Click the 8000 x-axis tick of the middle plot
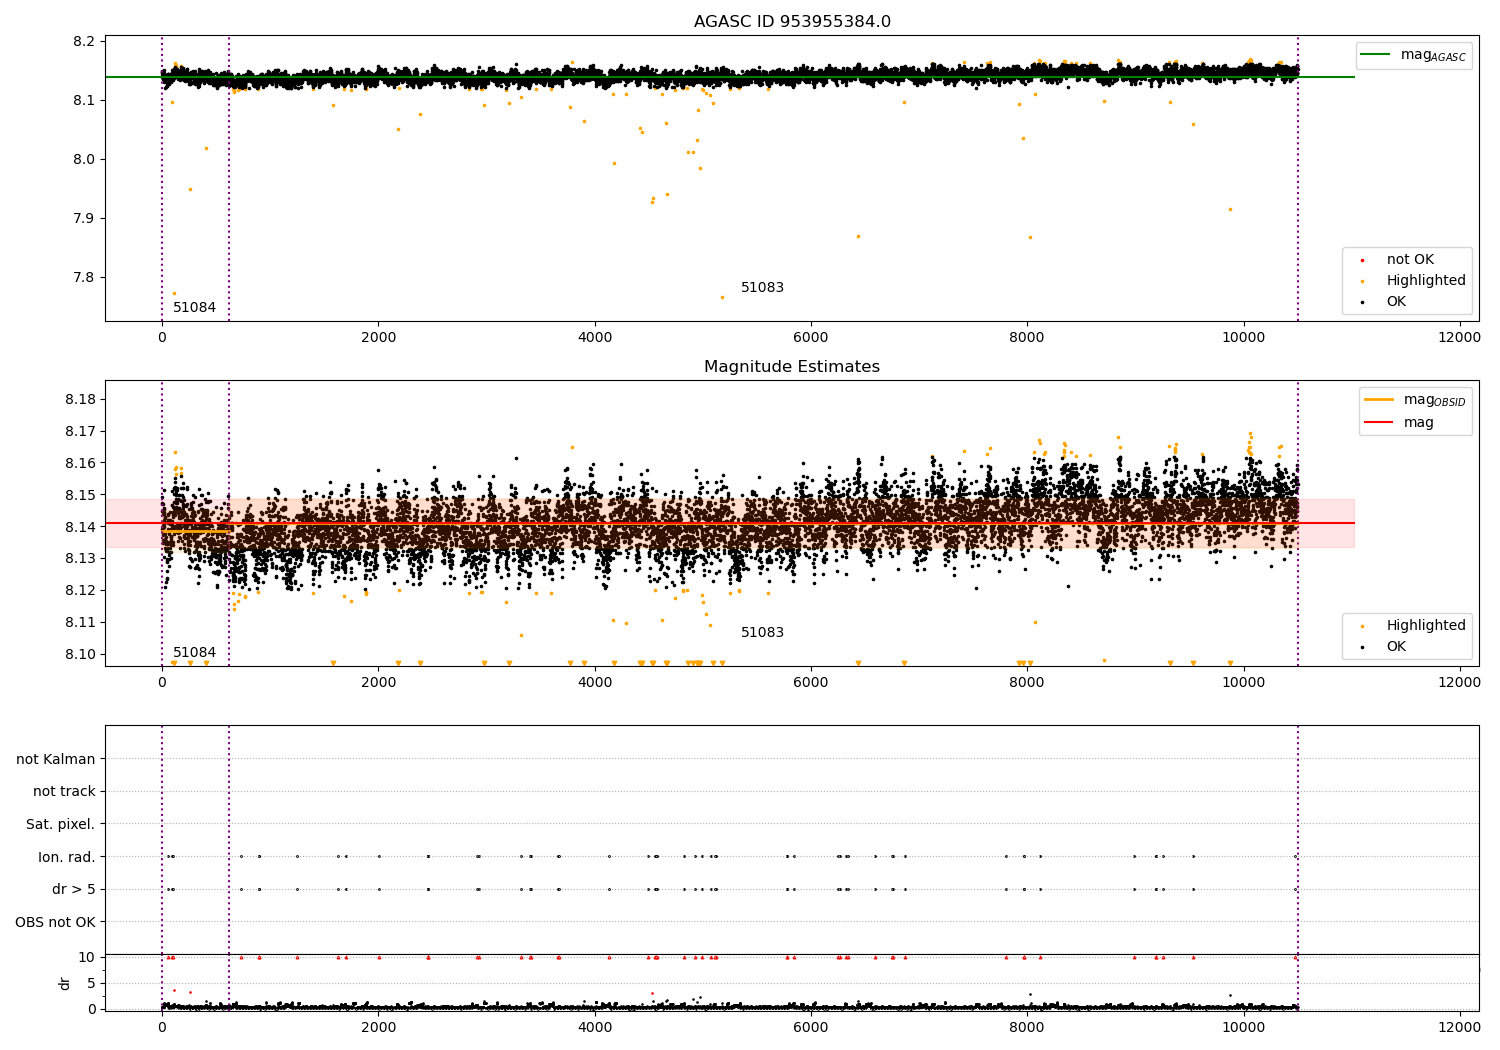 coord(1027,683)
